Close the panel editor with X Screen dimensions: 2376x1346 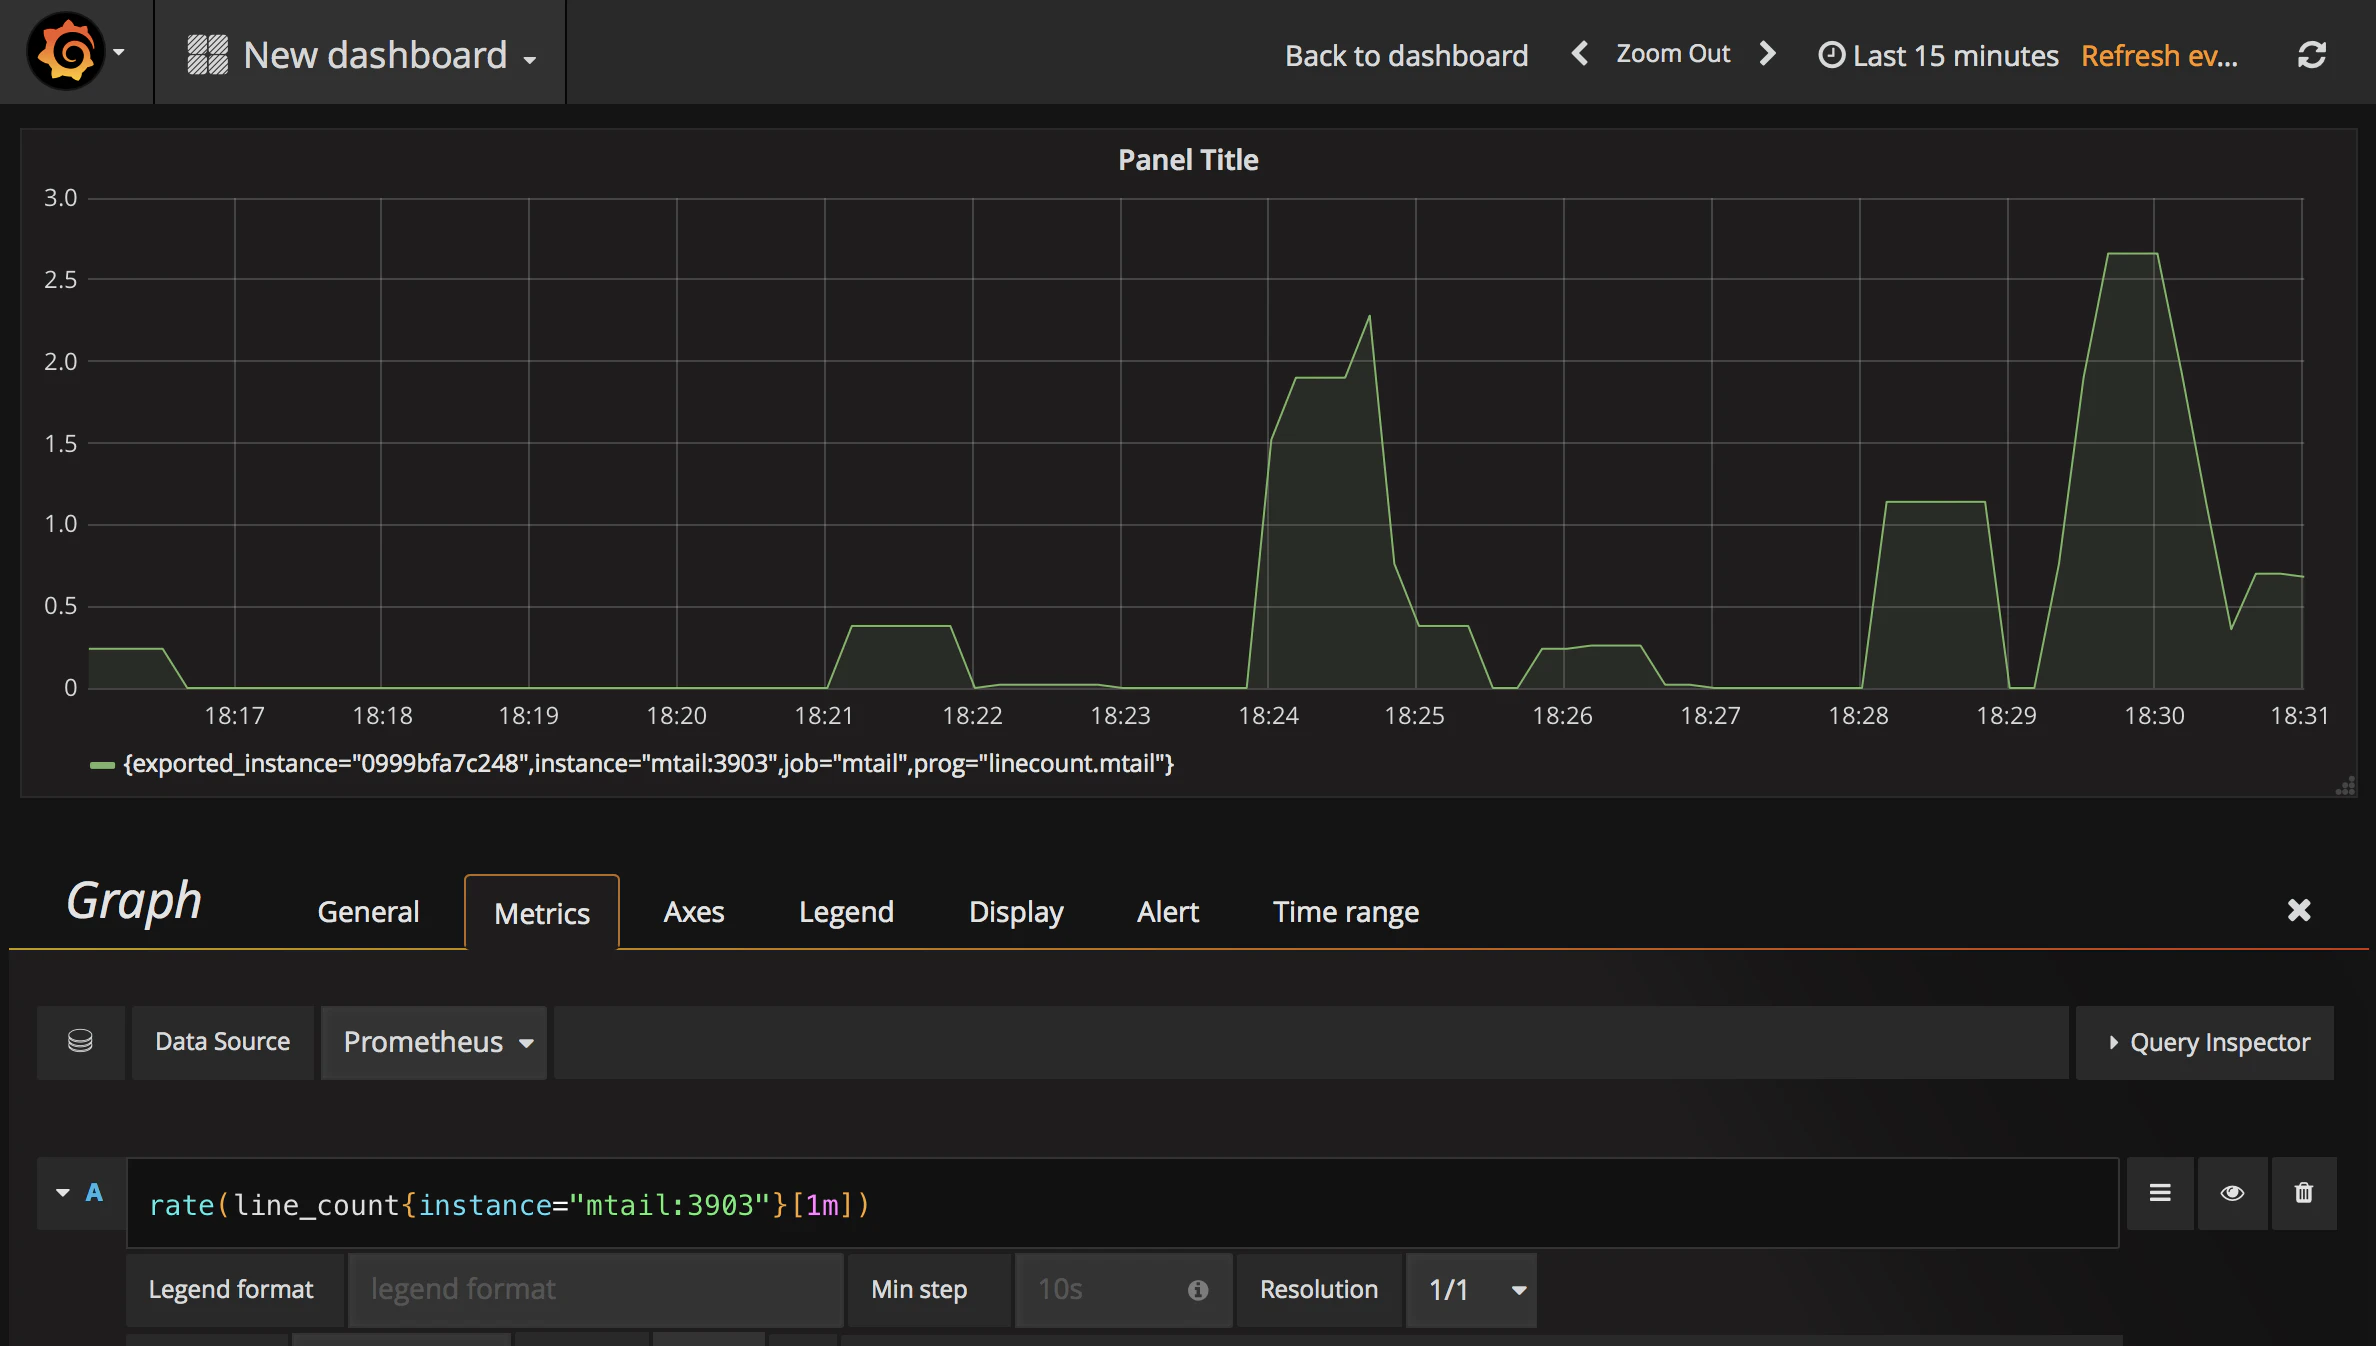click(x=2299, y=910)
